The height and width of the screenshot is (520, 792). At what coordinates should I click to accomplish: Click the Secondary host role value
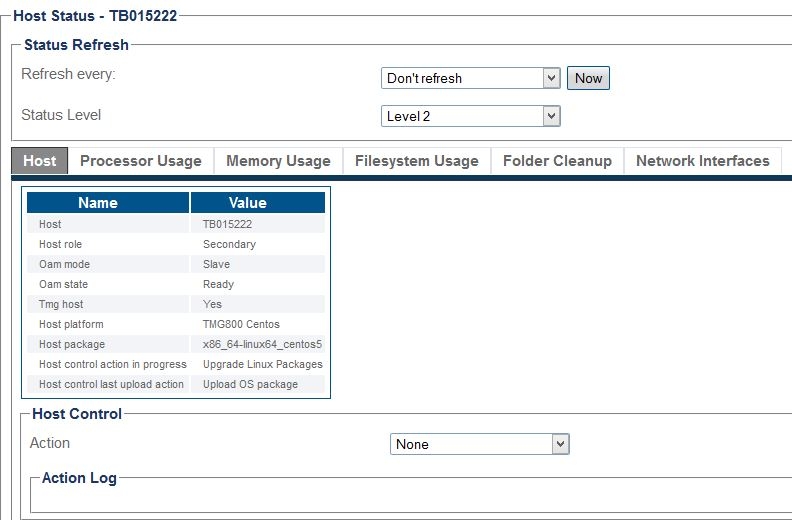[229, 245]
